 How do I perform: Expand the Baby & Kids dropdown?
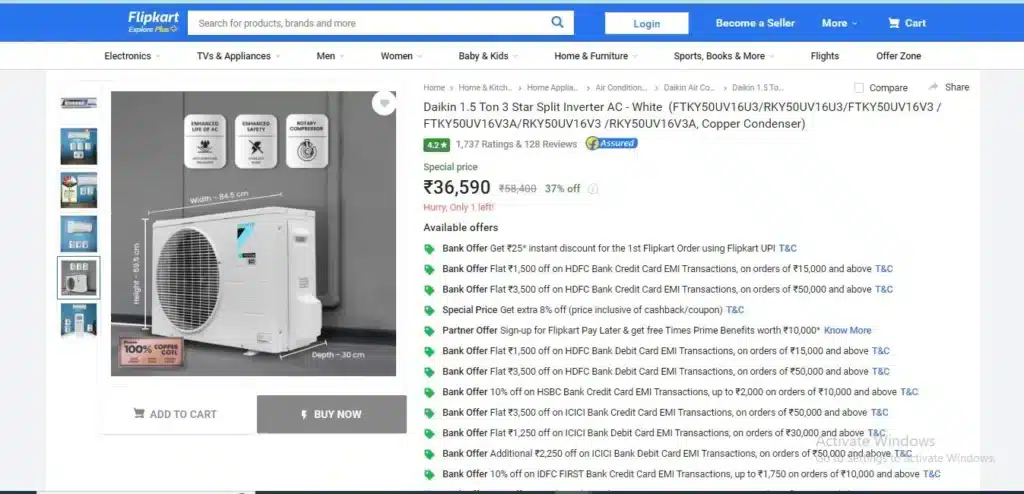click(488, 56)
